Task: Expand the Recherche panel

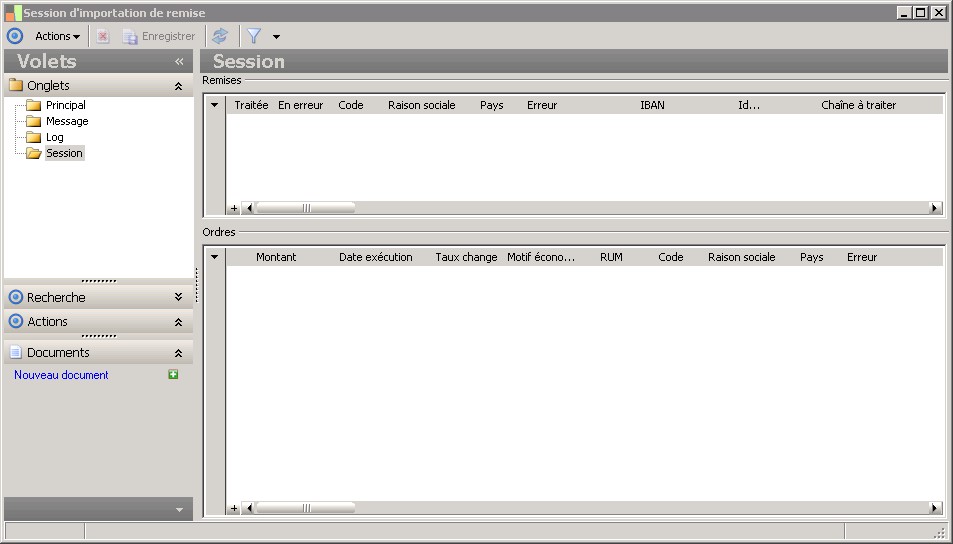Action: 178,297
